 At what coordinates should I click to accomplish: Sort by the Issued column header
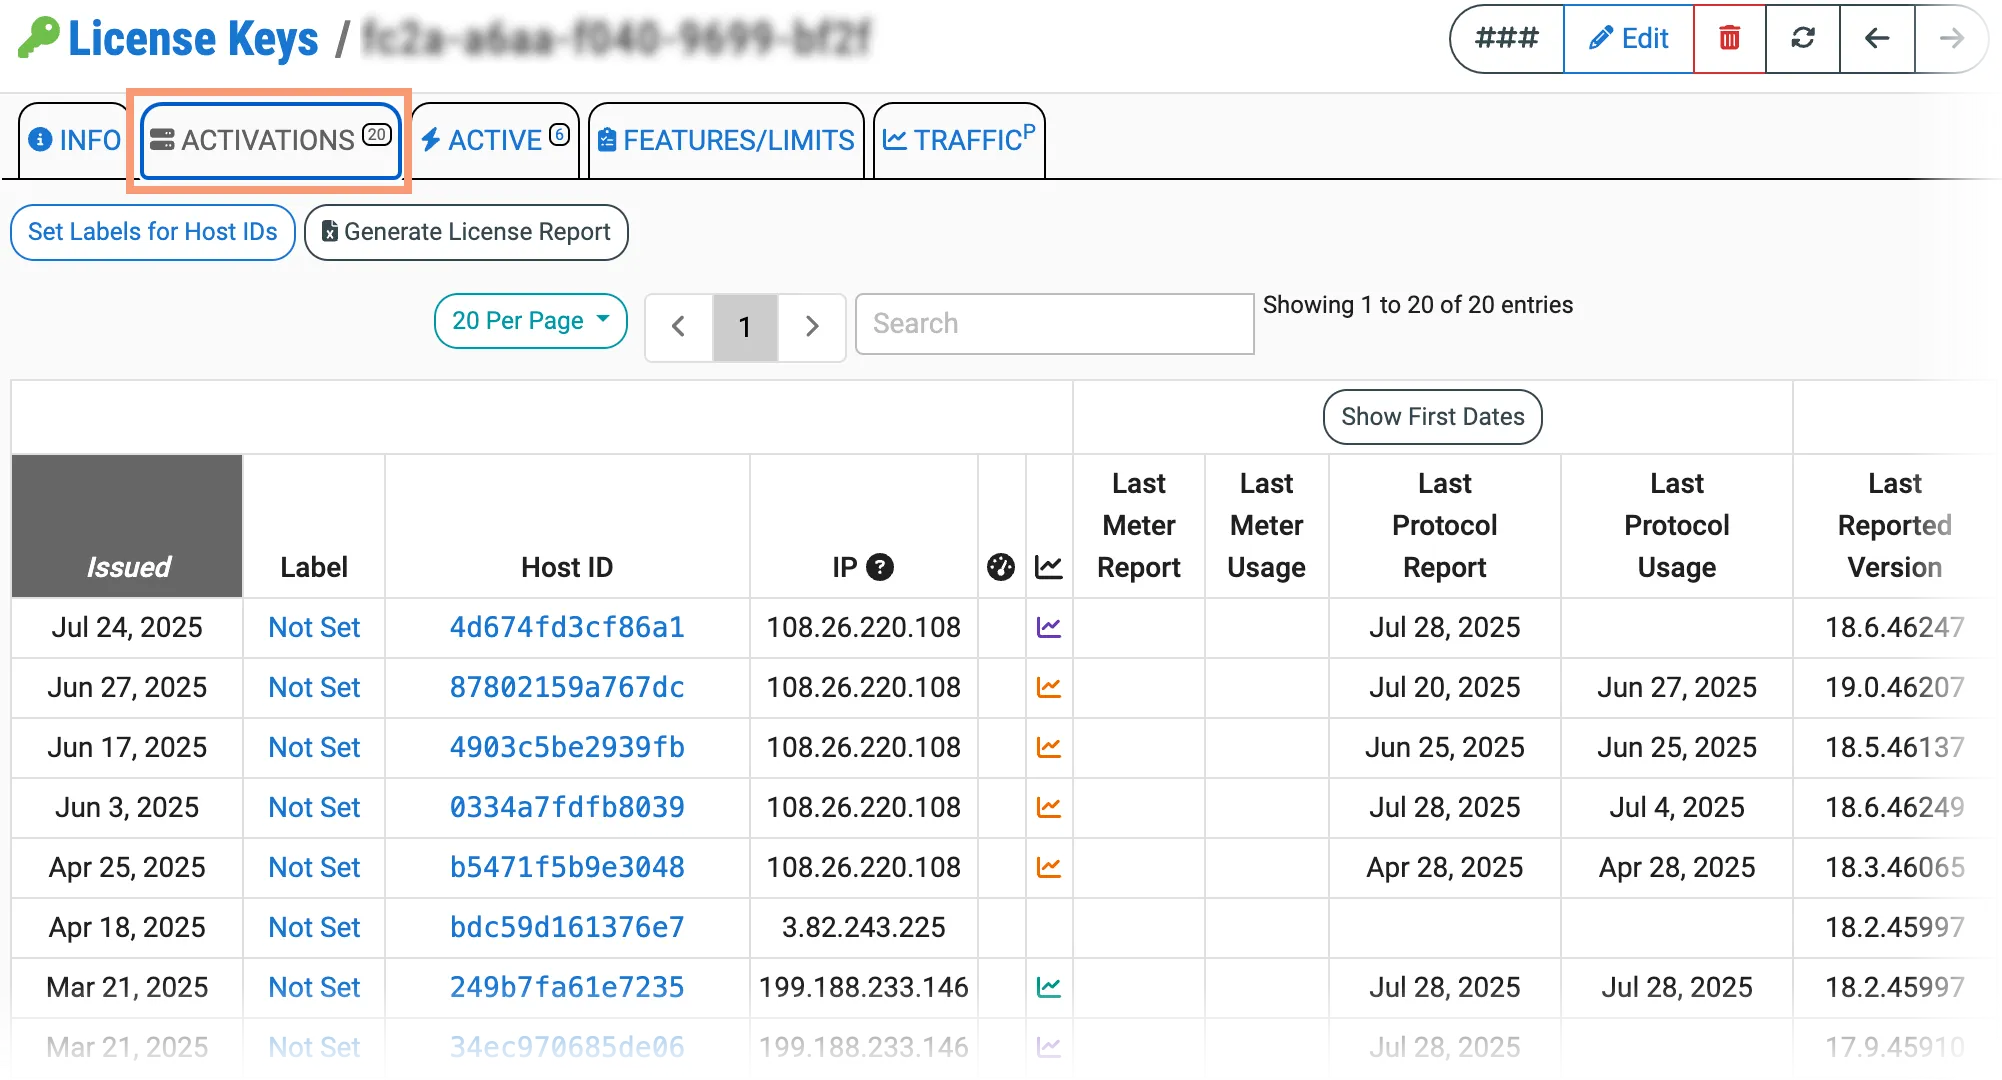127,526
